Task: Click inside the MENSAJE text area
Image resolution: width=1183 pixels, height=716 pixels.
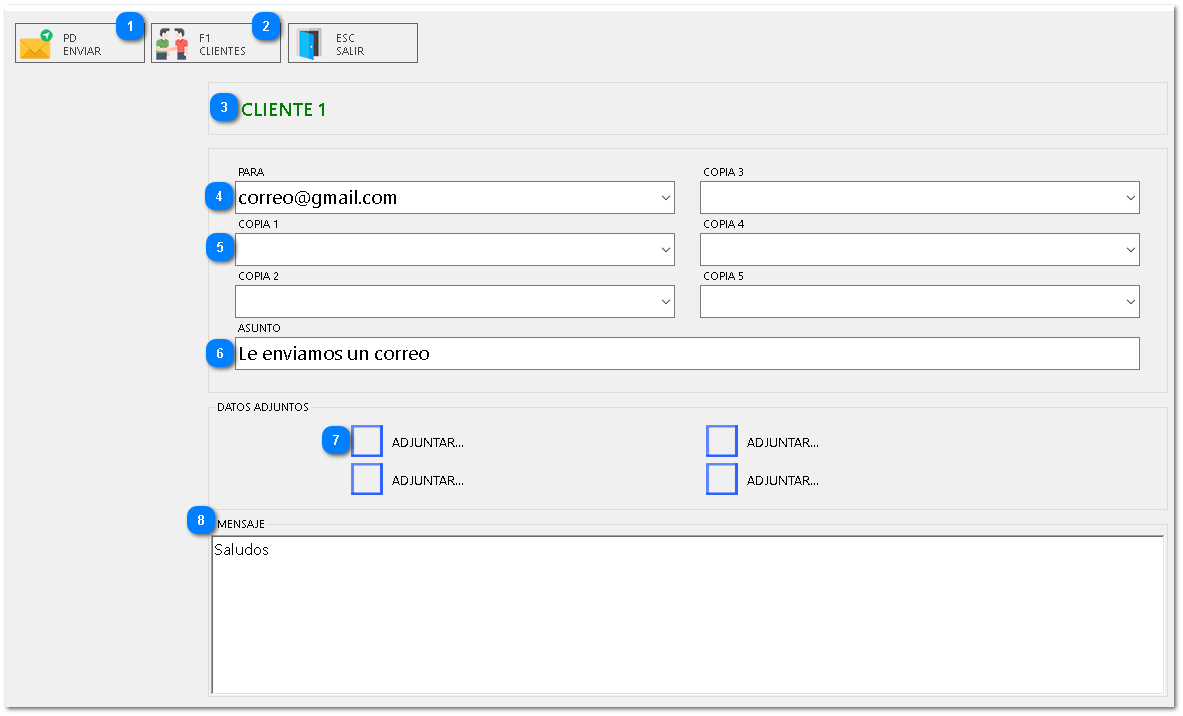Action: [x=686, y=615]
